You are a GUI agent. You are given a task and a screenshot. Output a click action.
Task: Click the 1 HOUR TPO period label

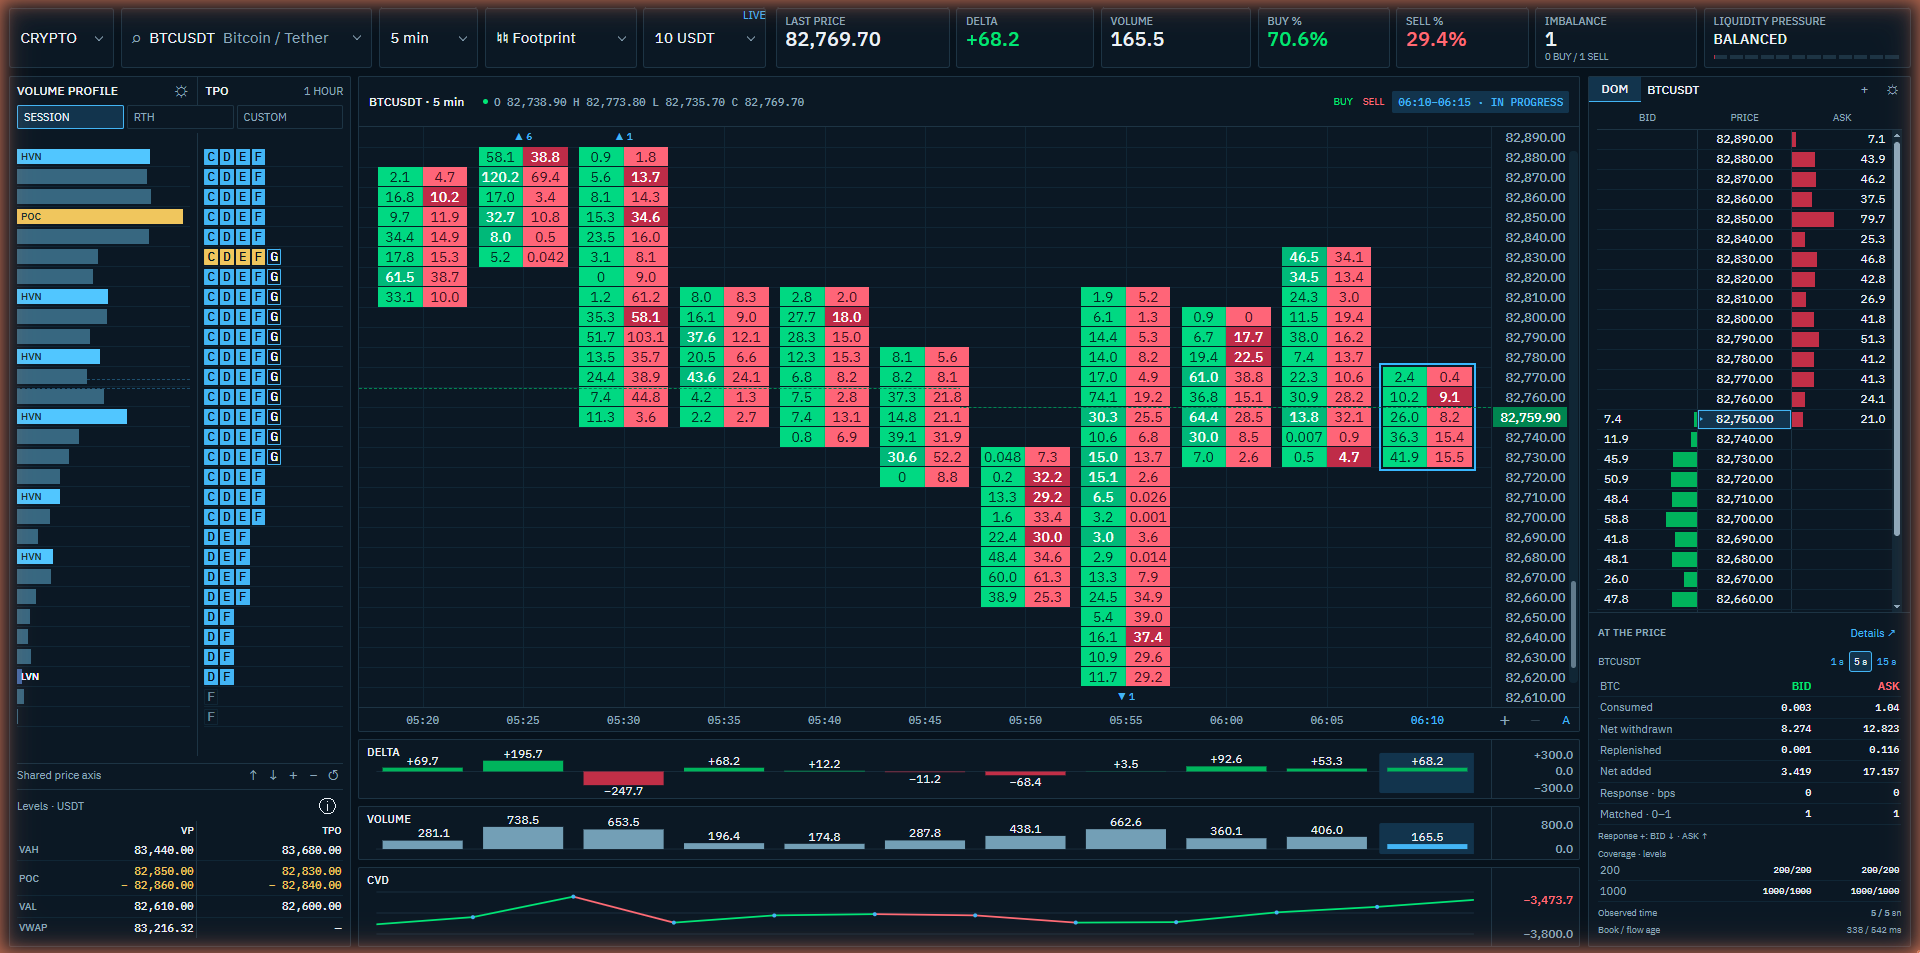tap(323, 91)
